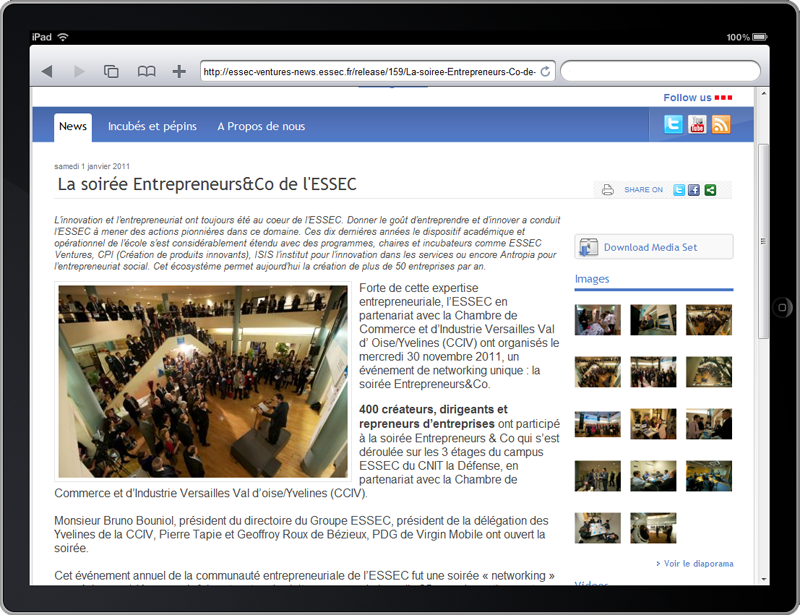
Task: Click the forward navigation arrow
Action: point(79,71)
